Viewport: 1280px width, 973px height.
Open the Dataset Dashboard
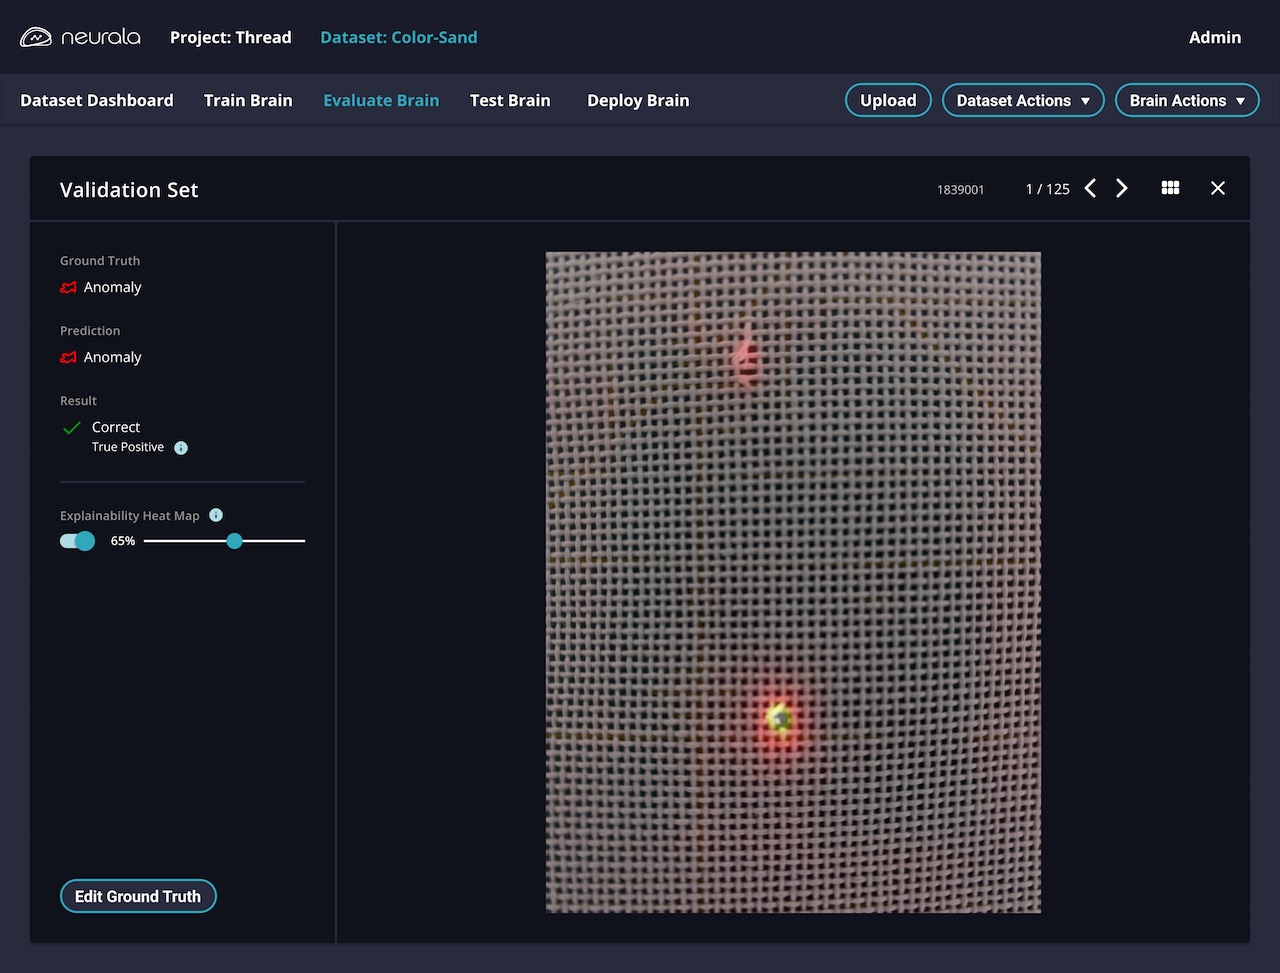(96, 100)
